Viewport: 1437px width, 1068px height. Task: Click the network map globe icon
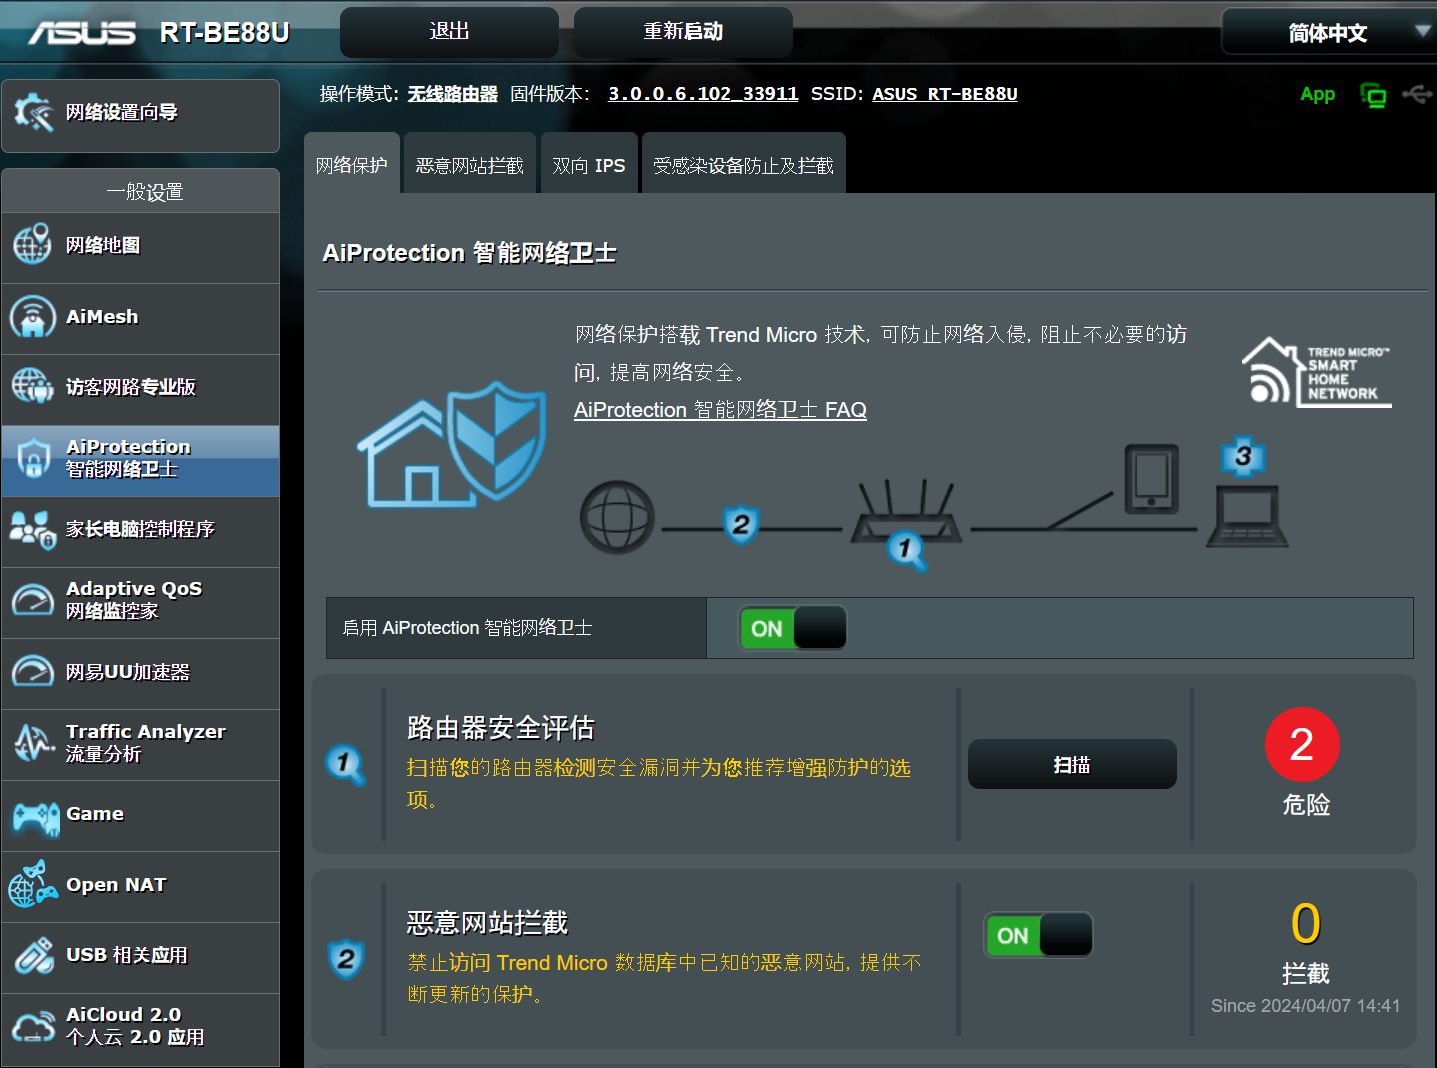tap(32, 245)
